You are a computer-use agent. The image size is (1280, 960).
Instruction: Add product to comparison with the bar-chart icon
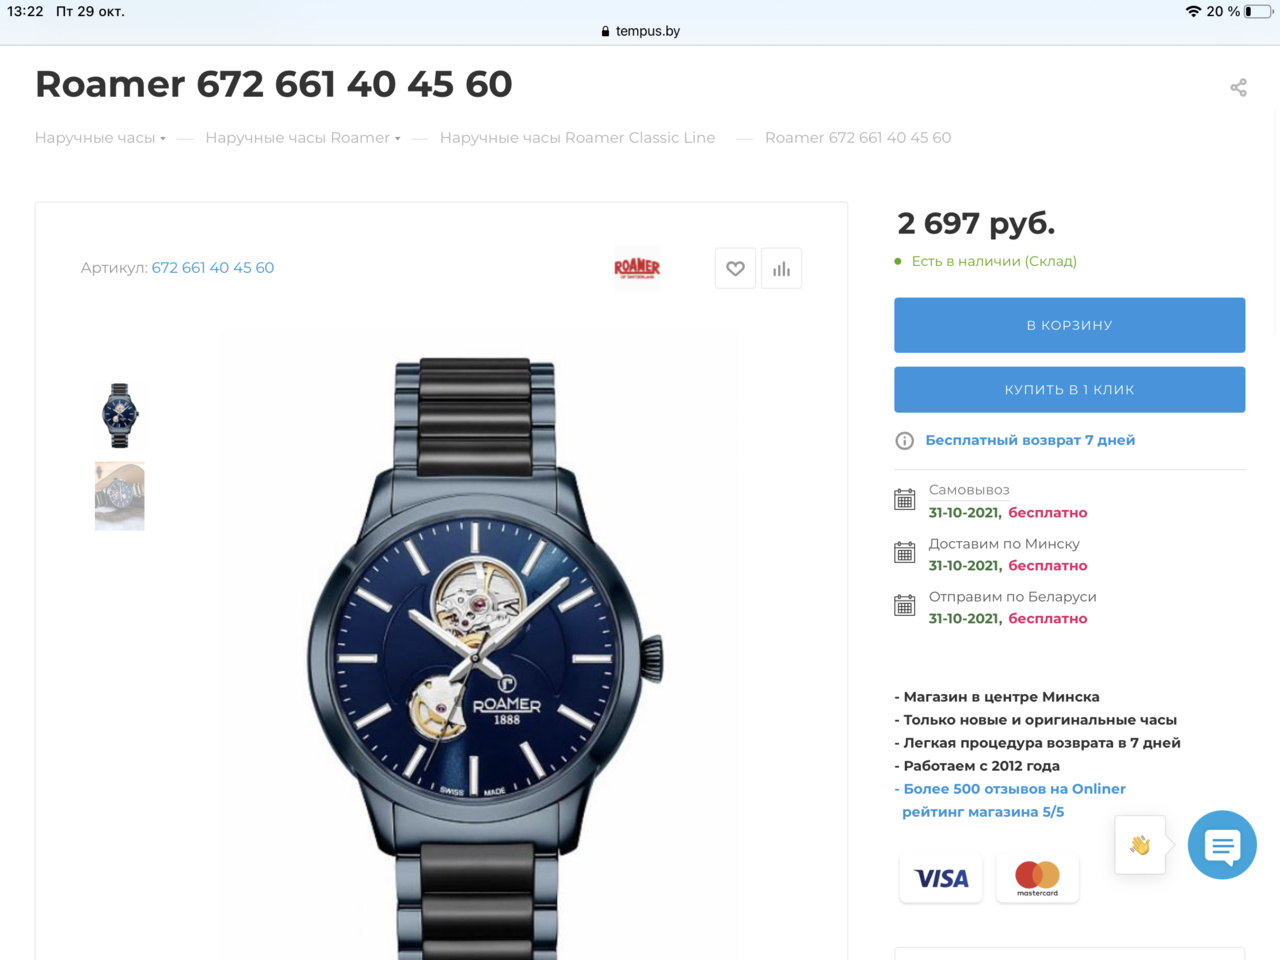click(x=781, y=268)
